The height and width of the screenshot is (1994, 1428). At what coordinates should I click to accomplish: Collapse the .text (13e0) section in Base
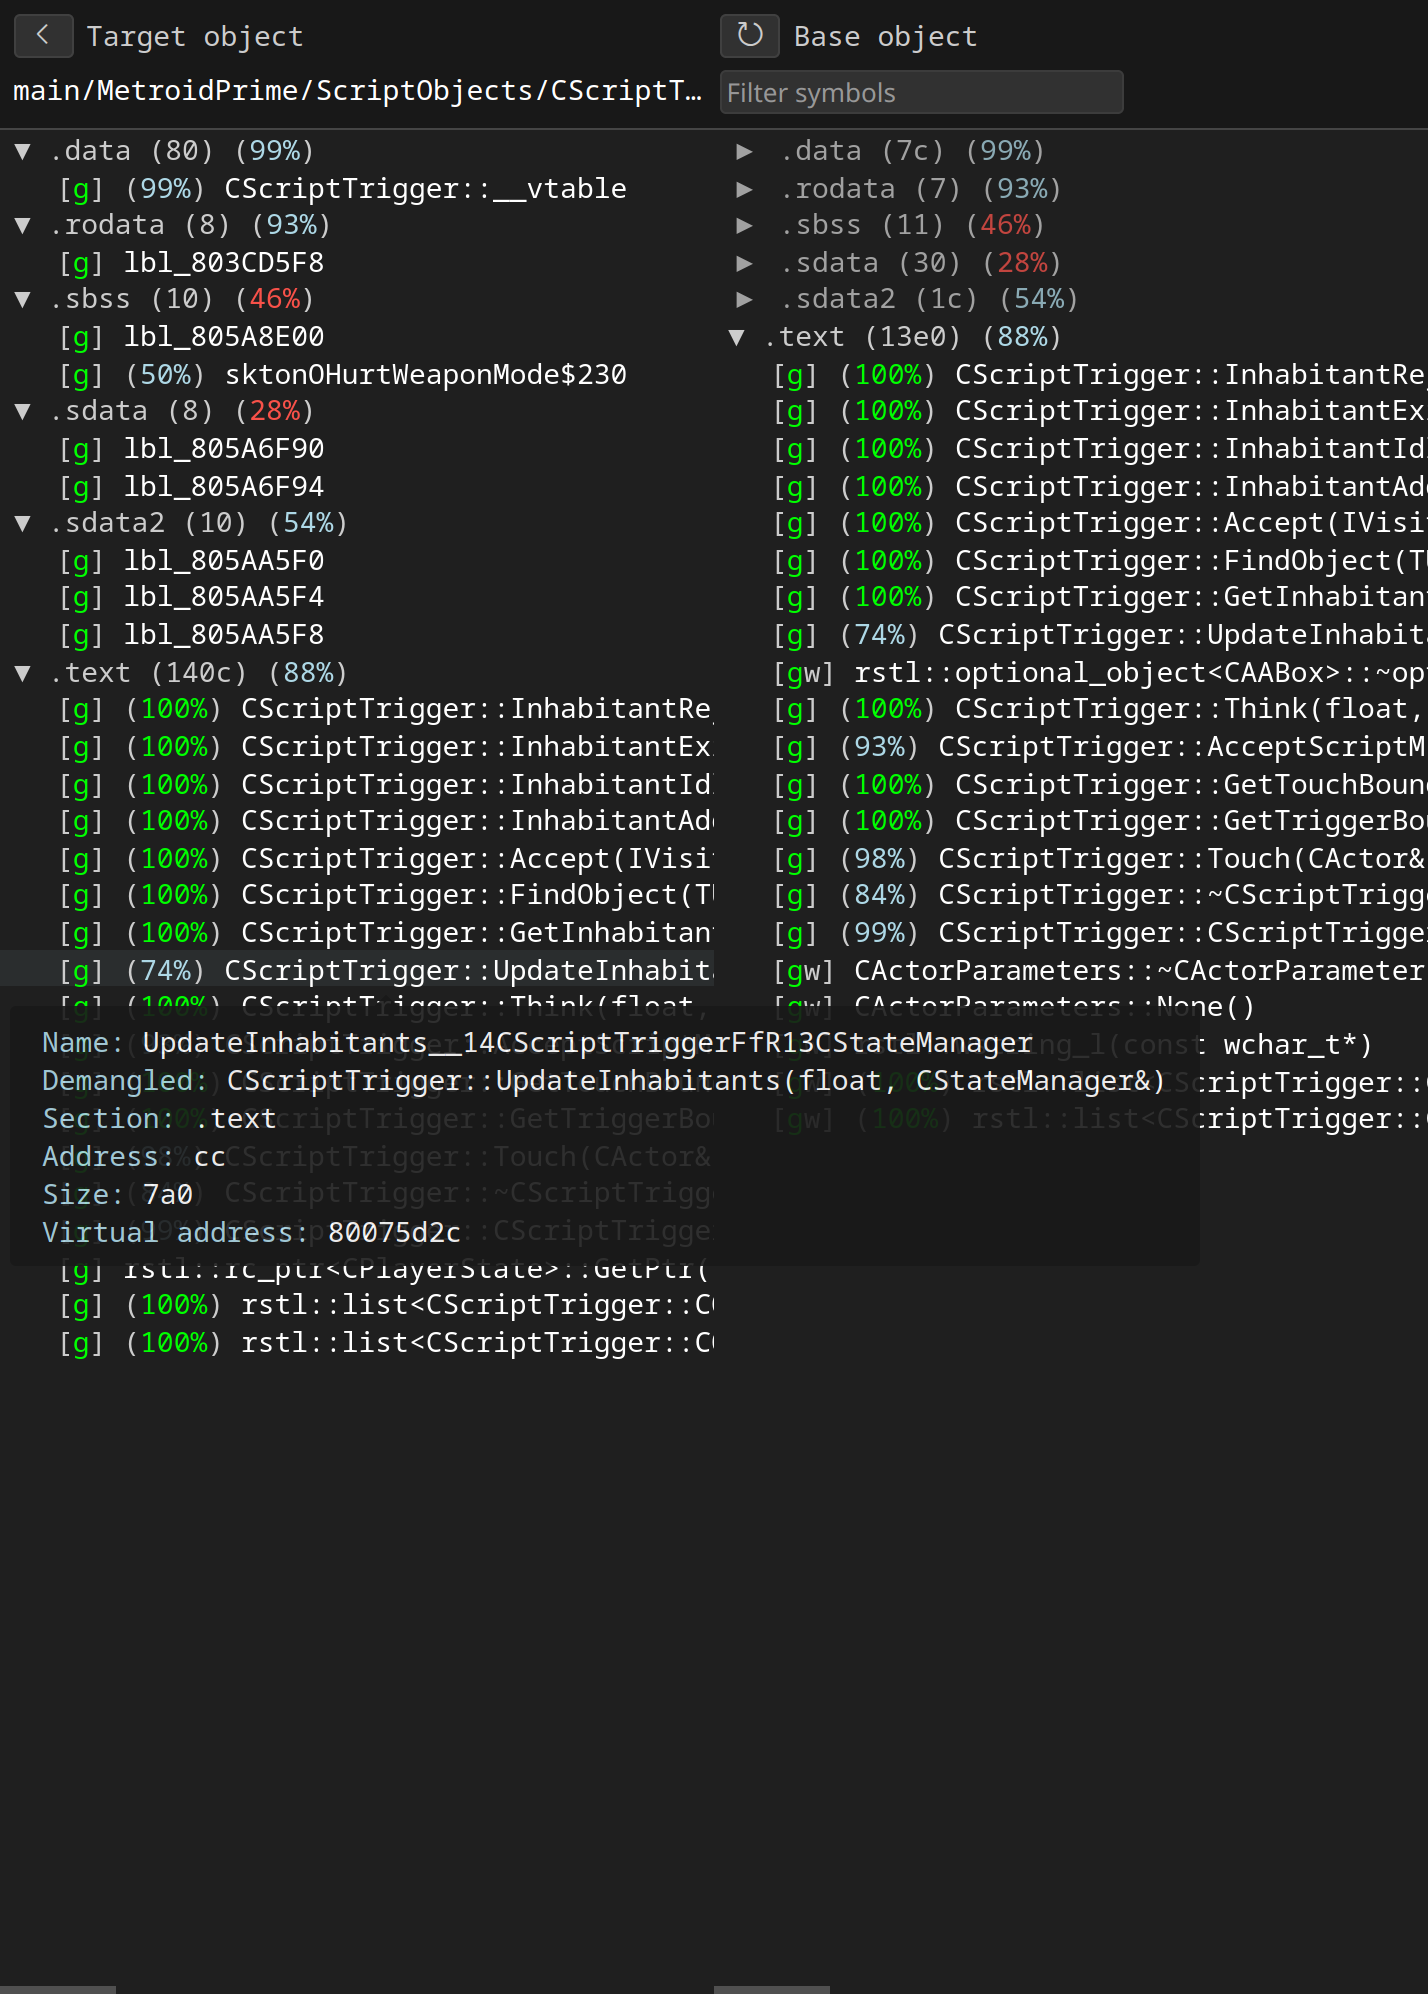click(x=737, y=337)
